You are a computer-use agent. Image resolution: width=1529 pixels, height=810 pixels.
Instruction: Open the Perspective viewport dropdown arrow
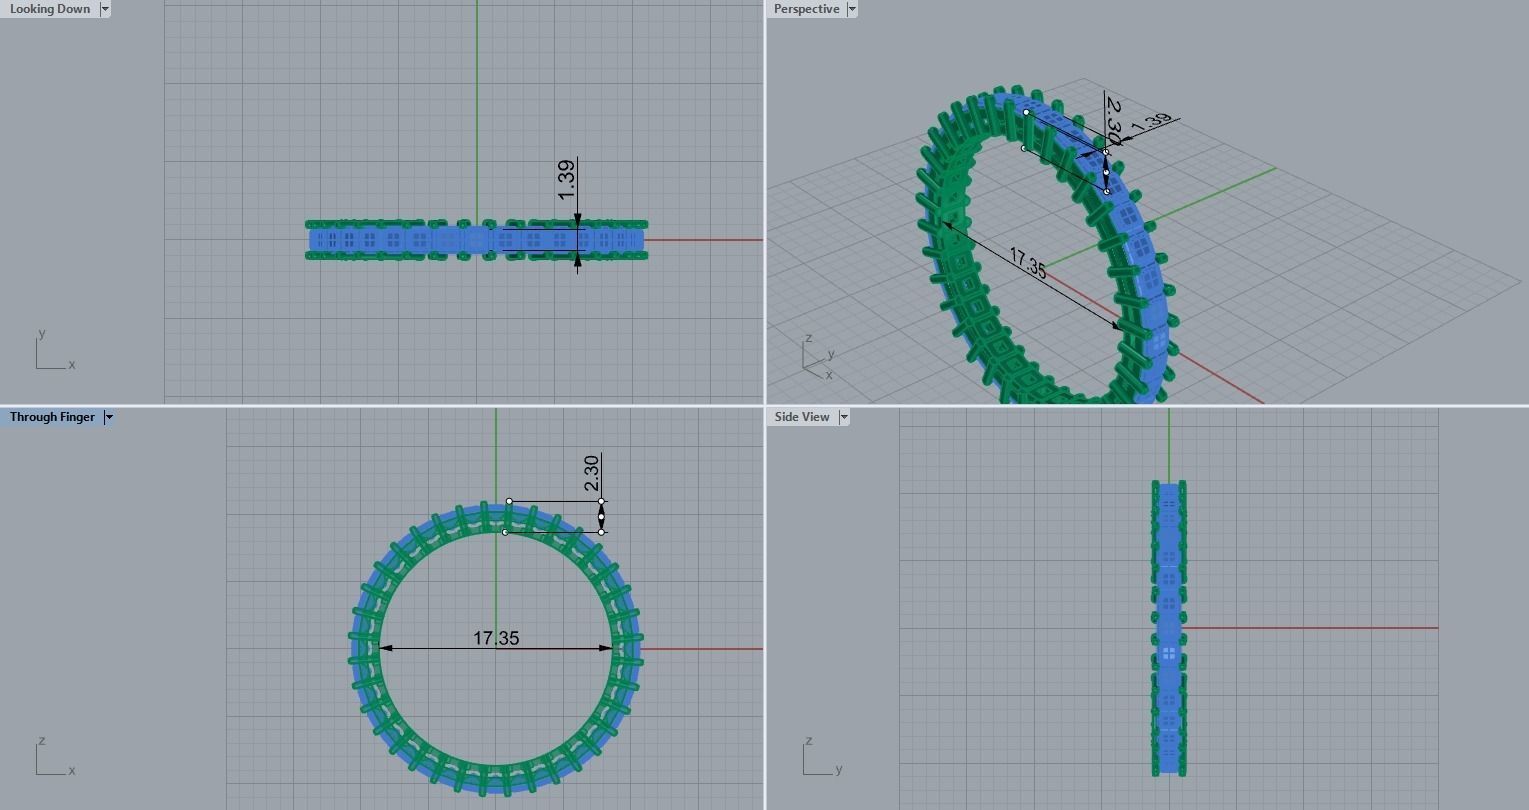[x=852, y=9]
